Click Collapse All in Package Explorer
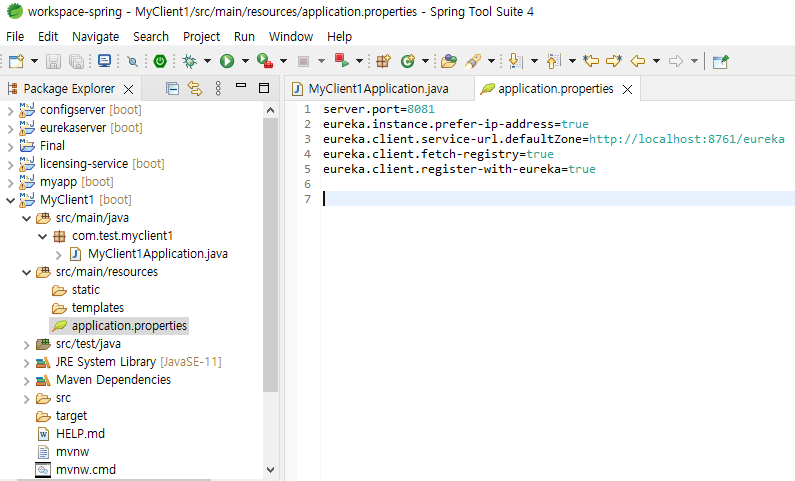 pos(172,89)
